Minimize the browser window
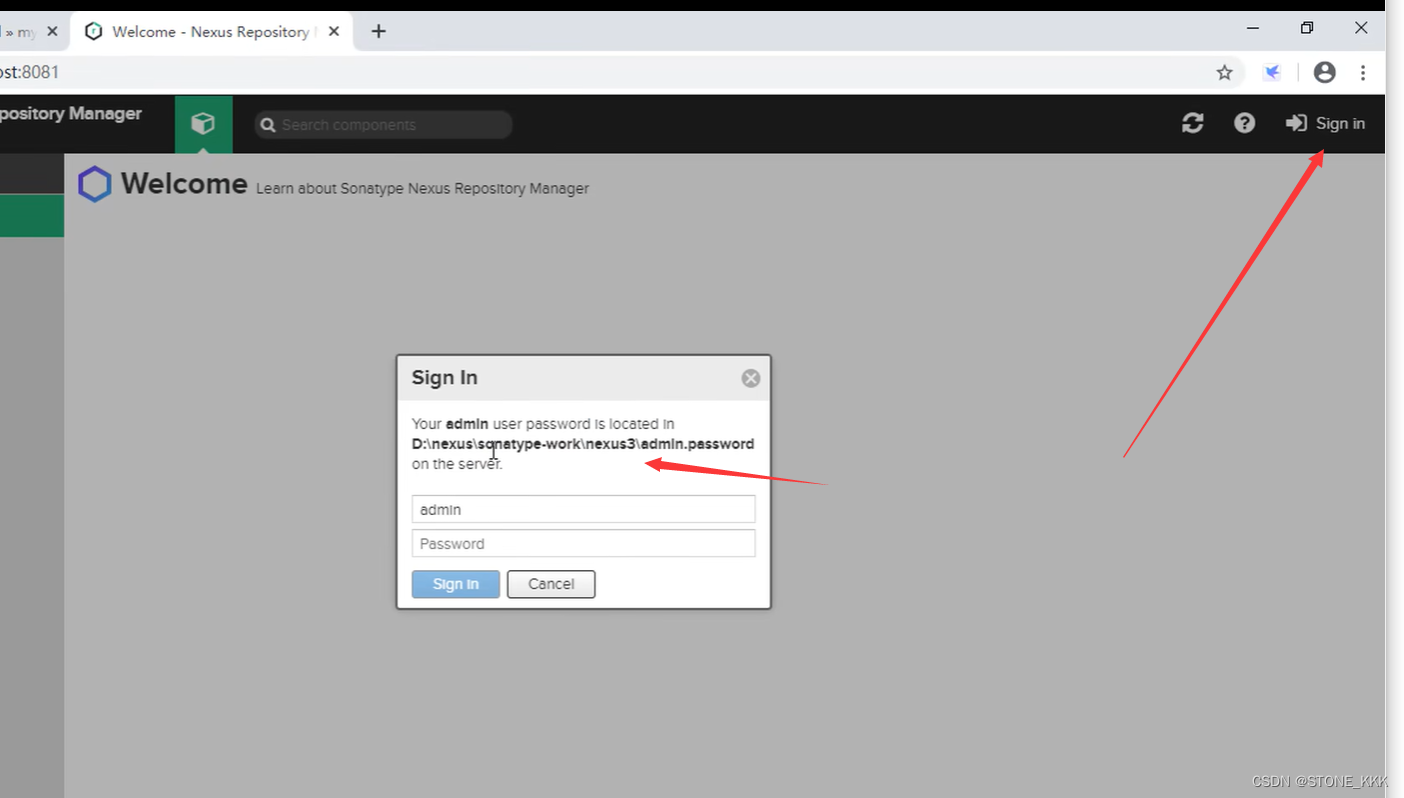 [x=1252, y=28]
